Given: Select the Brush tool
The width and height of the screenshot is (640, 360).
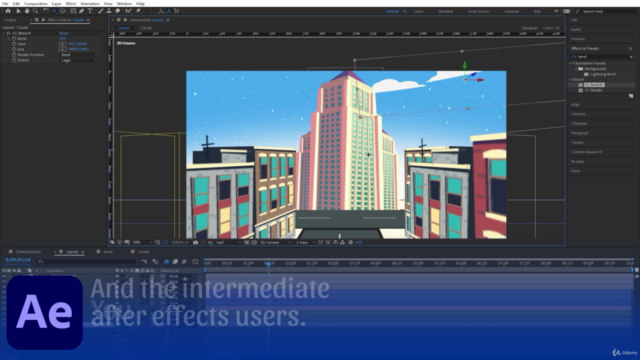Looking at the screenshot, I should [100, 11].
